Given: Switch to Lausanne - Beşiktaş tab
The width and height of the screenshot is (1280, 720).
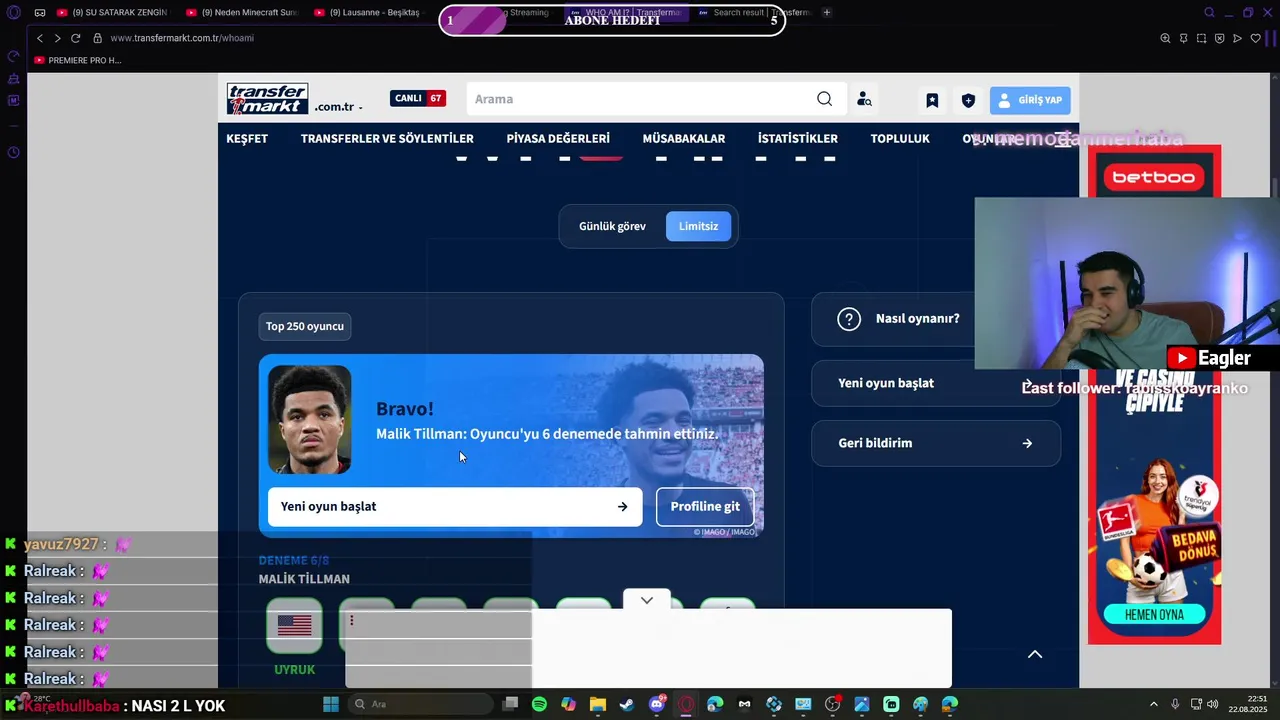Looking at the screenshot, I should tap(370, 13).
